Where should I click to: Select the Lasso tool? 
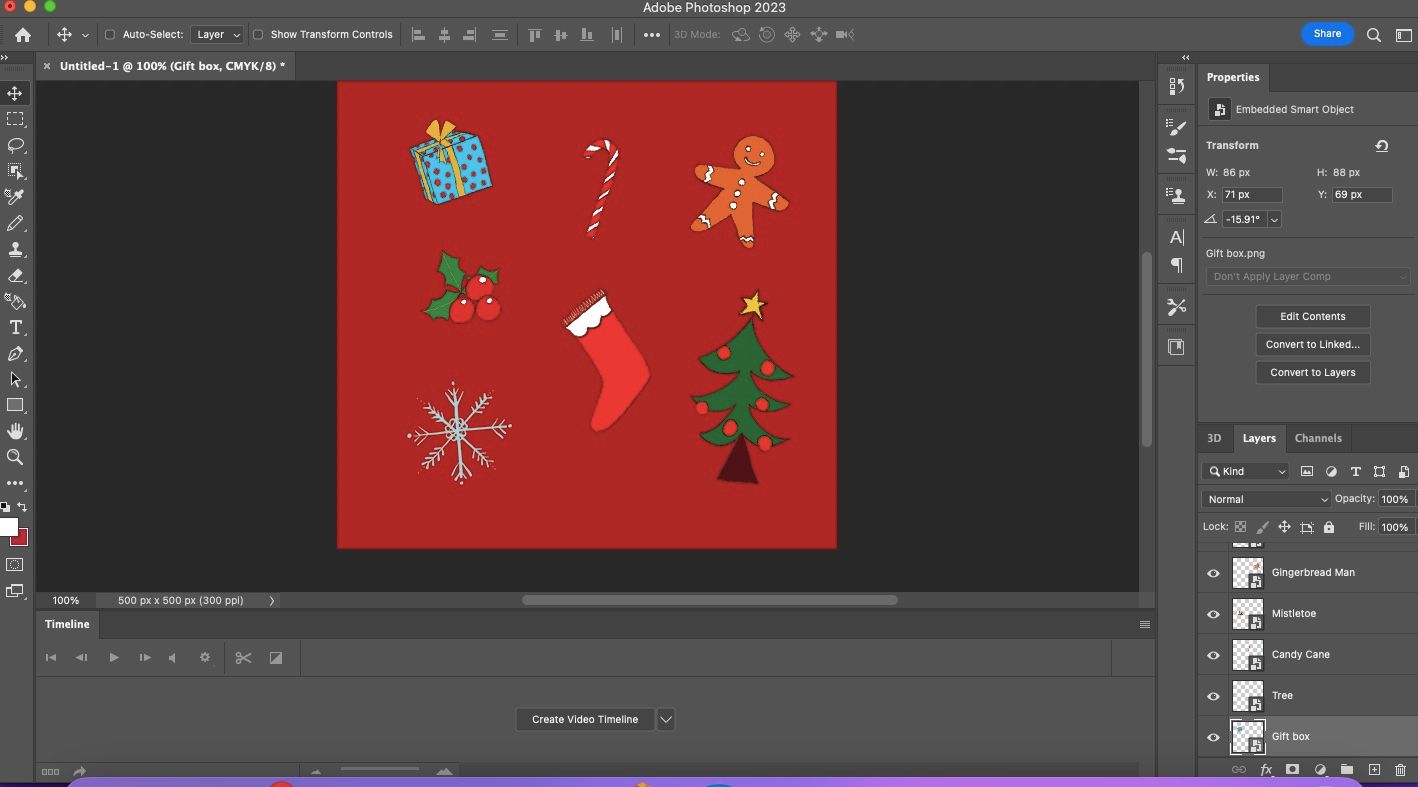coord(15,145)
